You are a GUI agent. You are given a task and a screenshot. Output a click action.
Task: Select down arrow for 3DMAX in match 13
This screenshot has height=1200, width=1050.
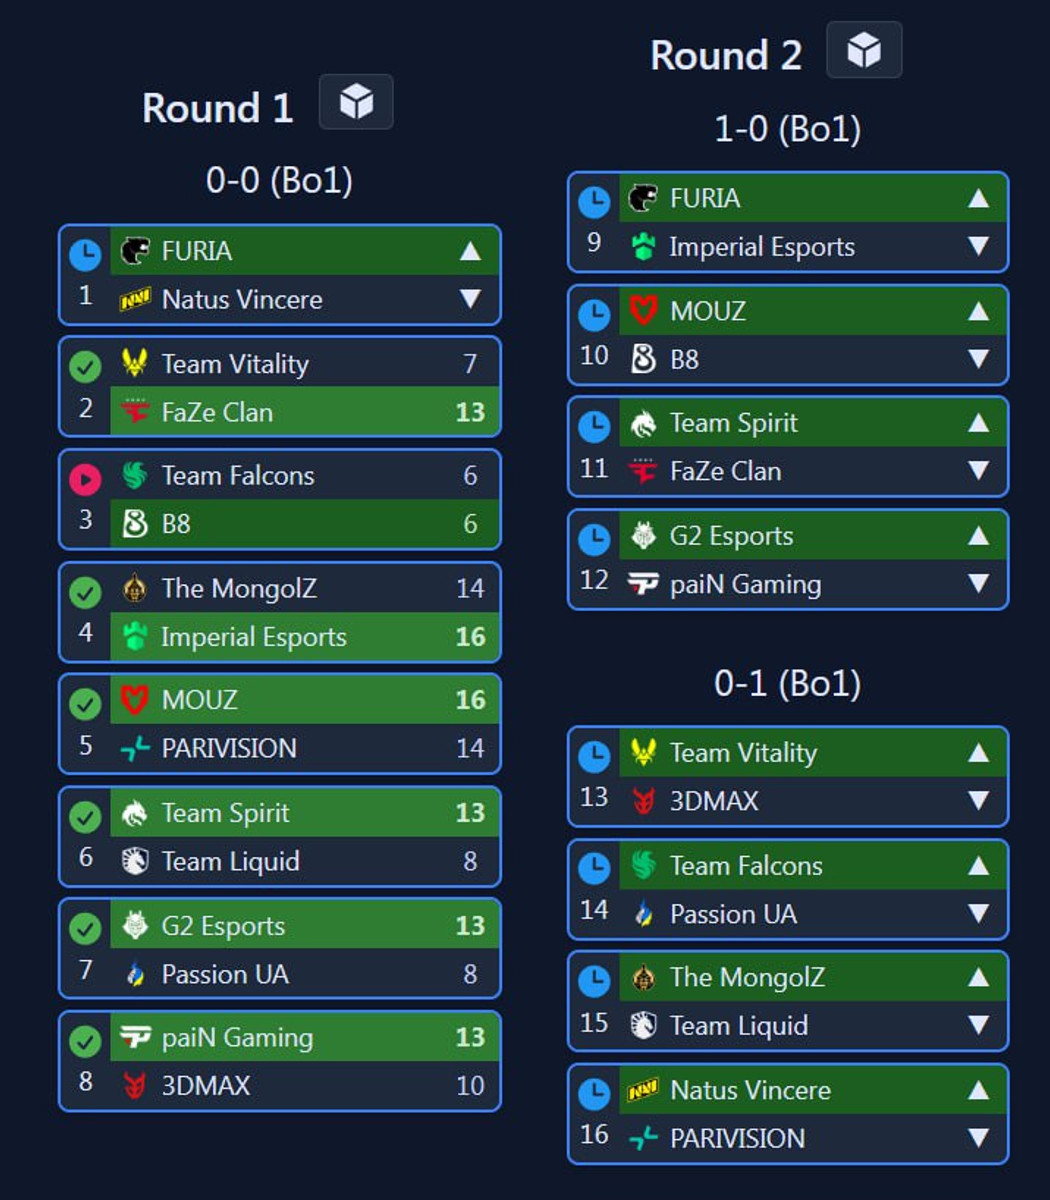tap(978, 800)
